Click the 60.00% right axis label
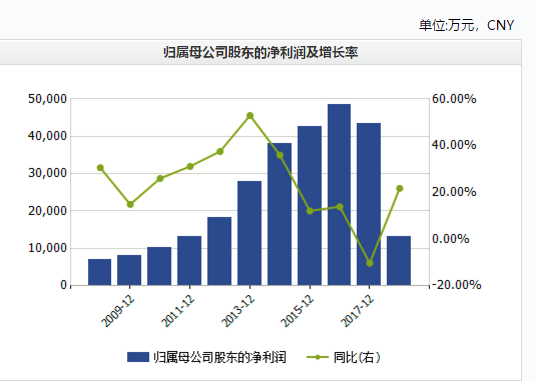This screenshot has width=536, height=381. click(x=454, y=99)
